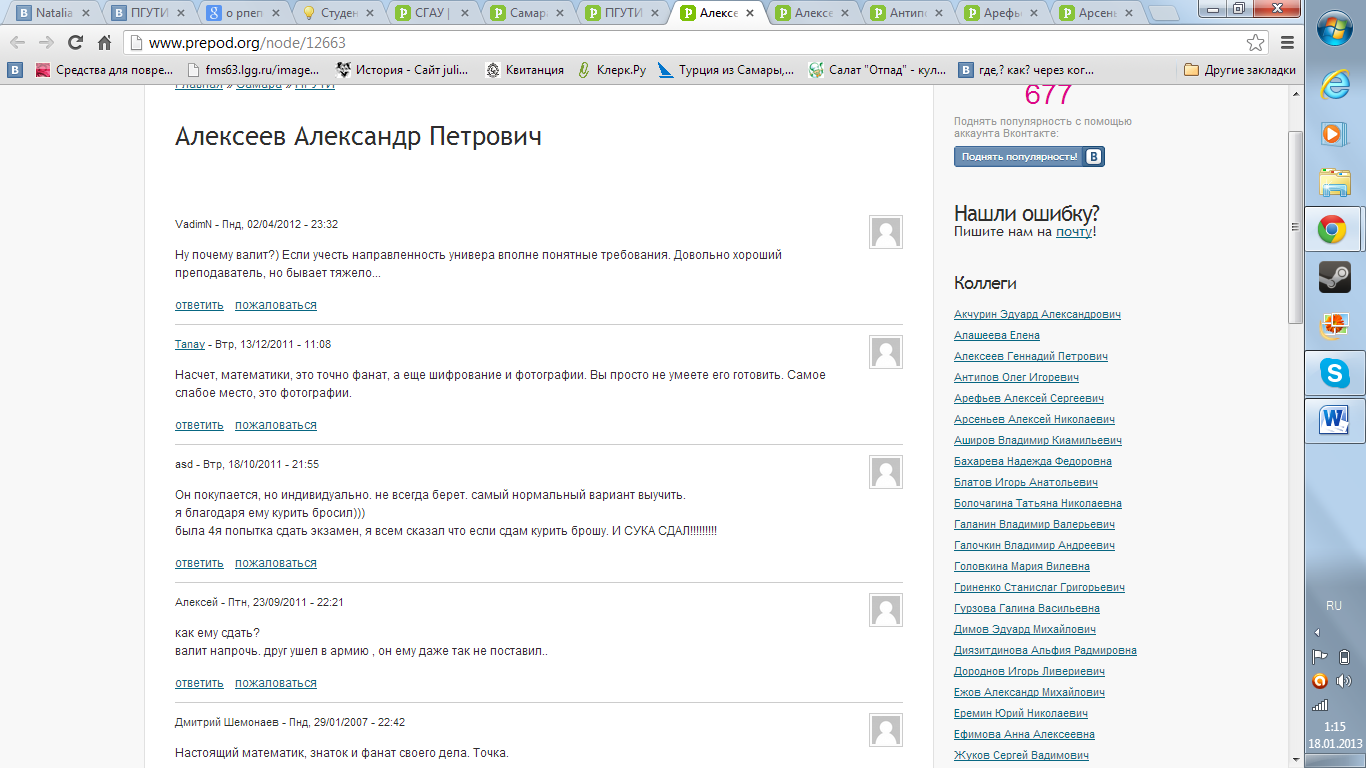Open colleague 'Акчурин Эдуард Александрович'
Screen dimensions: 1366x768
coord(1037,314)
